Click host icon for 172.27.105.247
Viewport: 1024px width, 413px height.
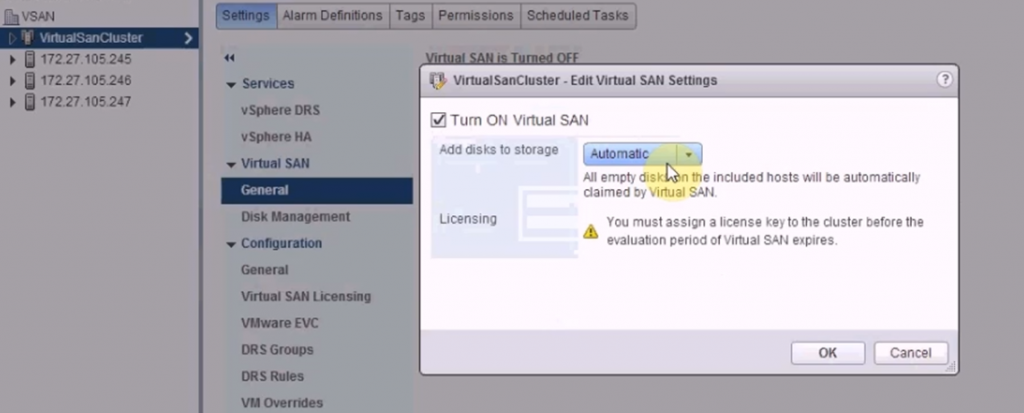pyautogui.click(x=29, y=102)
